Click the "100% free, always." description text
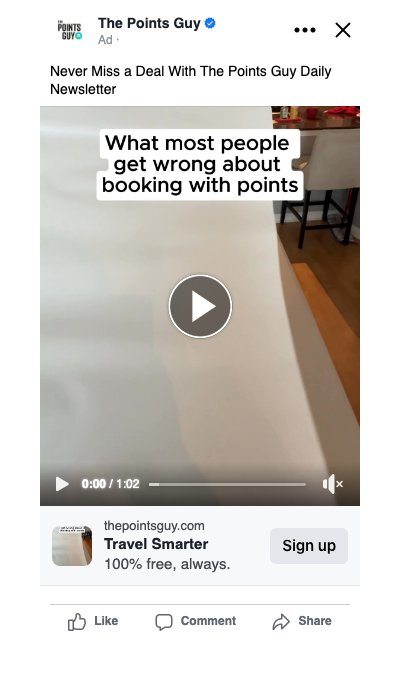 click(167, 564)
